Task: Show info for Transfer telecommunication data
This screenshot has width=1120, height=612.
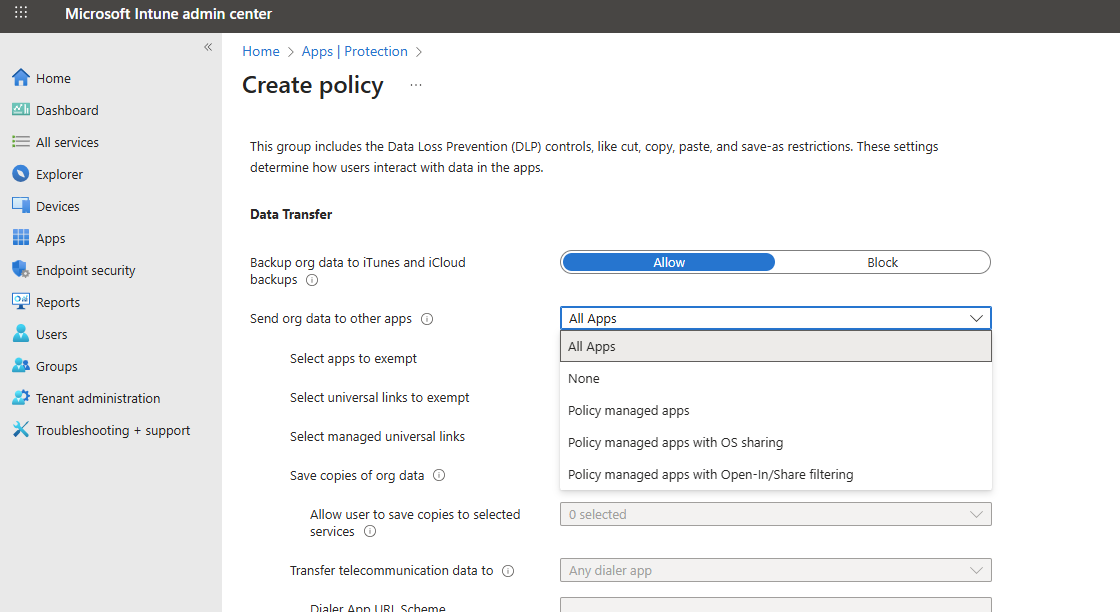Action: 508,571
